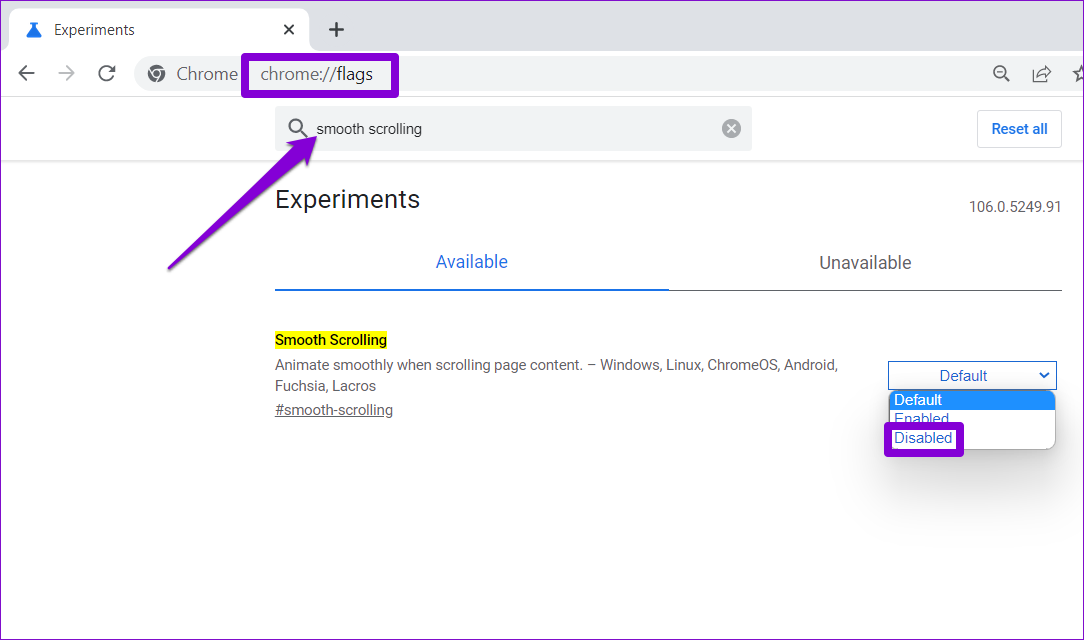Focus the chrome://flags address bar
Image resolution: width=1084 pixels, height=640 pixels.
click(x=317, y=74)
